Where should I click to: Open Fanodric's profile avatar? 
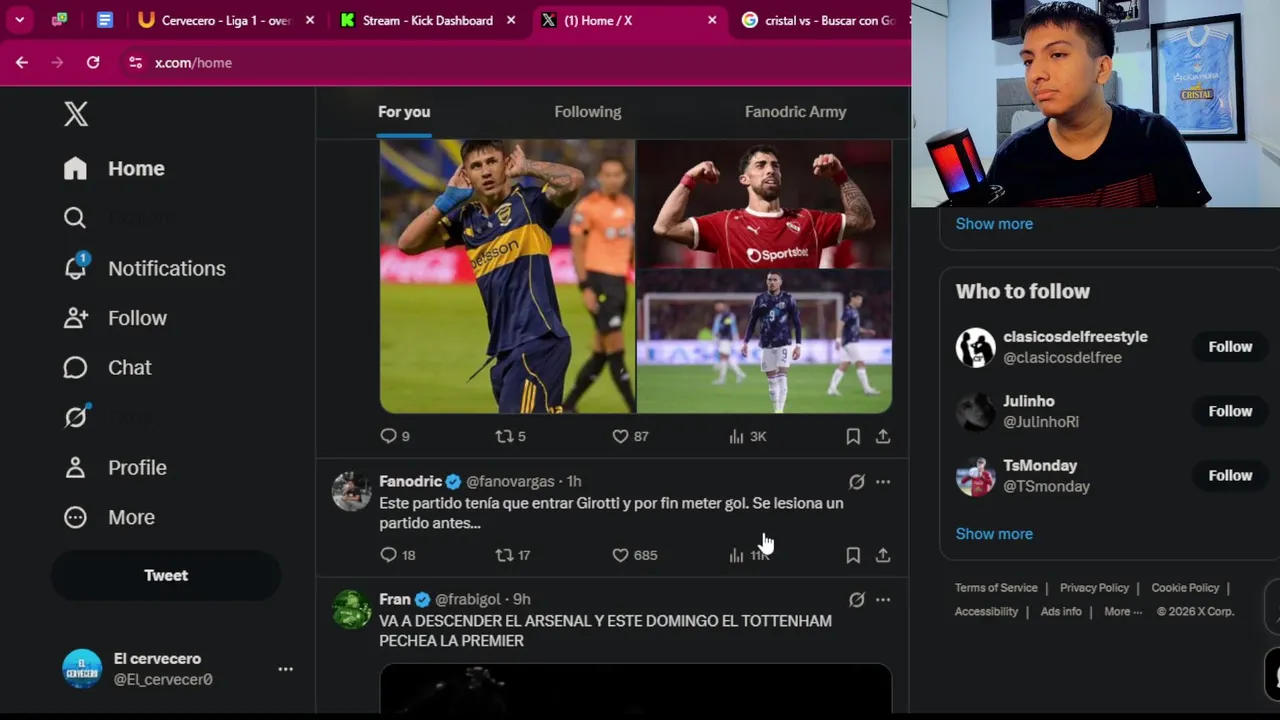[x=351, y=492]
